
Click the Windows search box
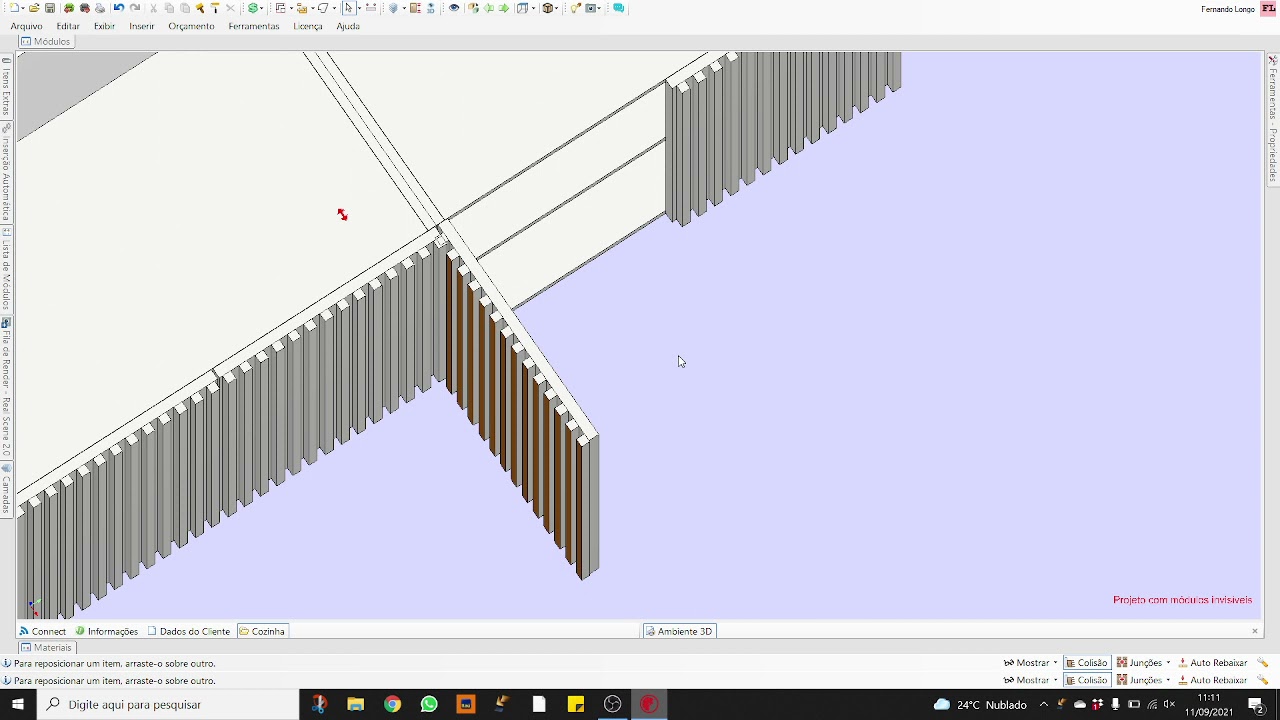(x=168, y=704)
